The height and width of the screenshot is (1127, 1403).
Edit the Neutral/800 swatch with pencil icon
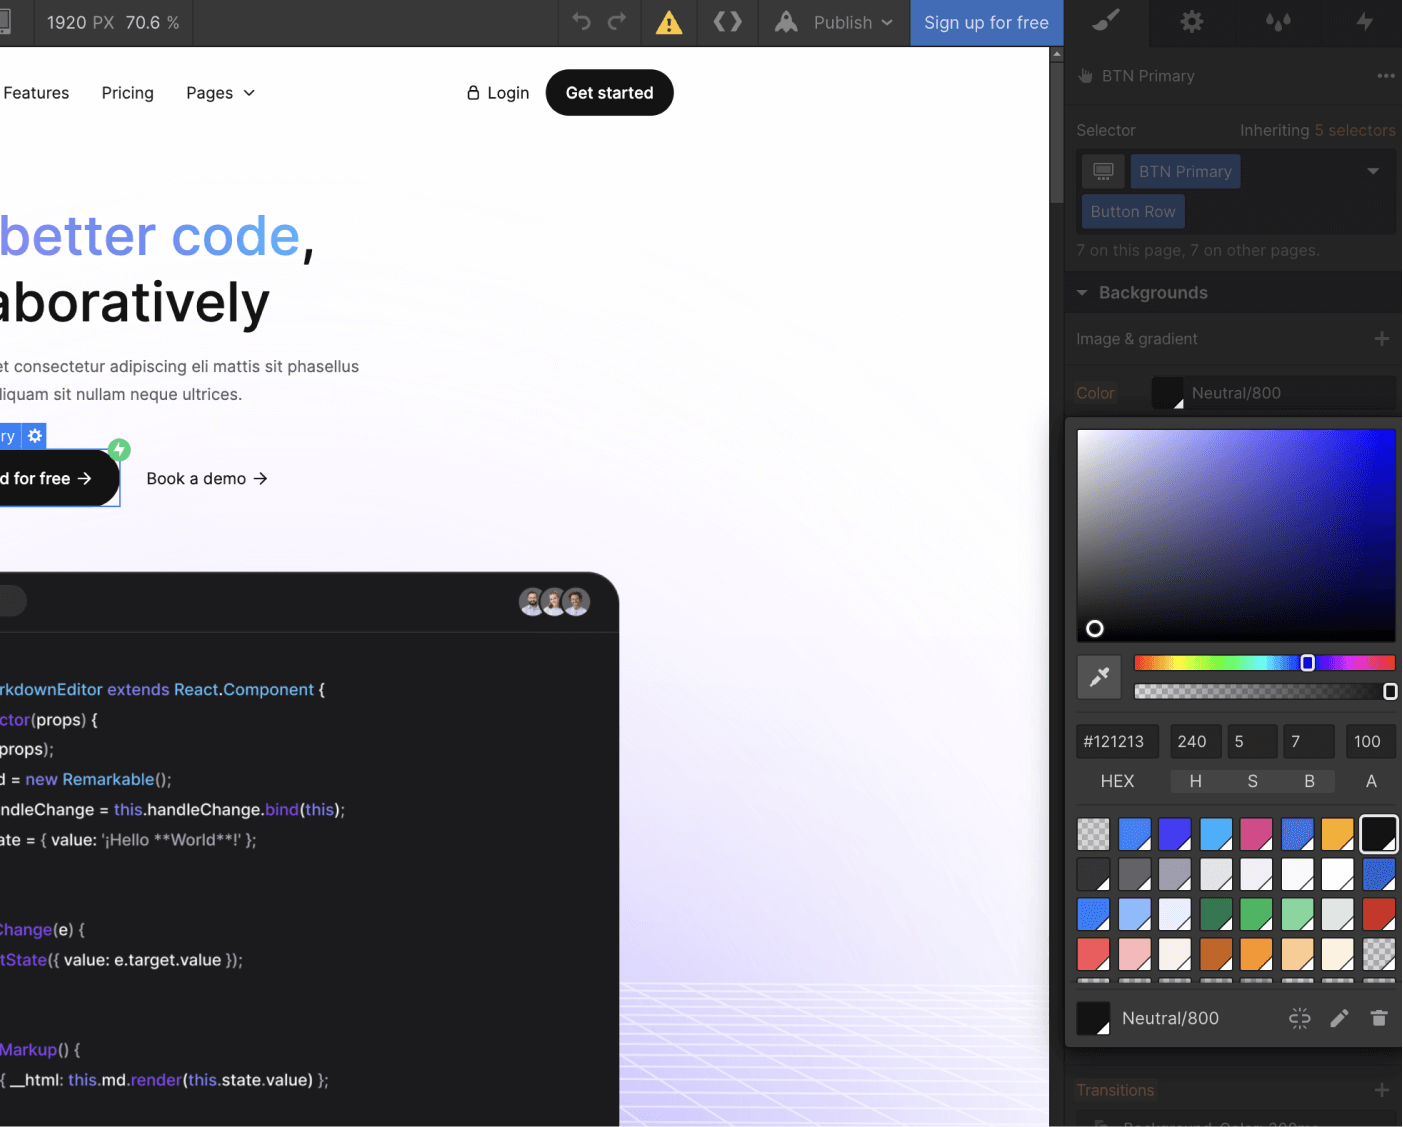pyautogui.click(x=1339, y=1018)
